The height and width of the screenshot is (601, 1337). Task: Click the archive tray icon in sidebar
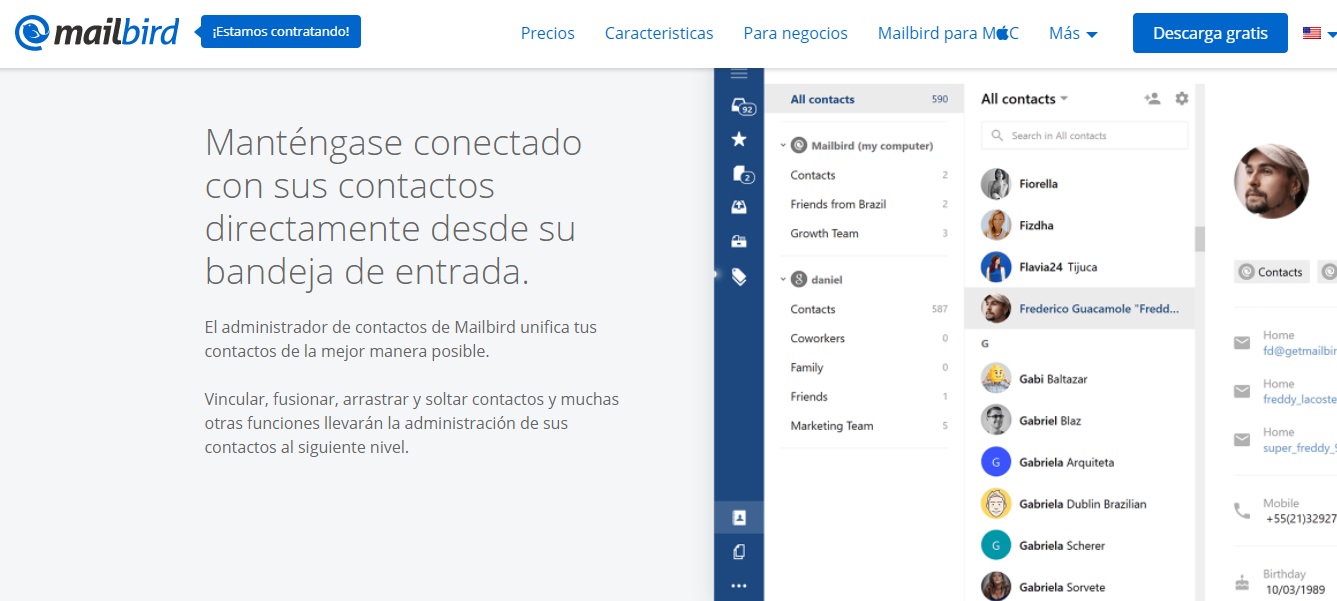coord(739,207)
